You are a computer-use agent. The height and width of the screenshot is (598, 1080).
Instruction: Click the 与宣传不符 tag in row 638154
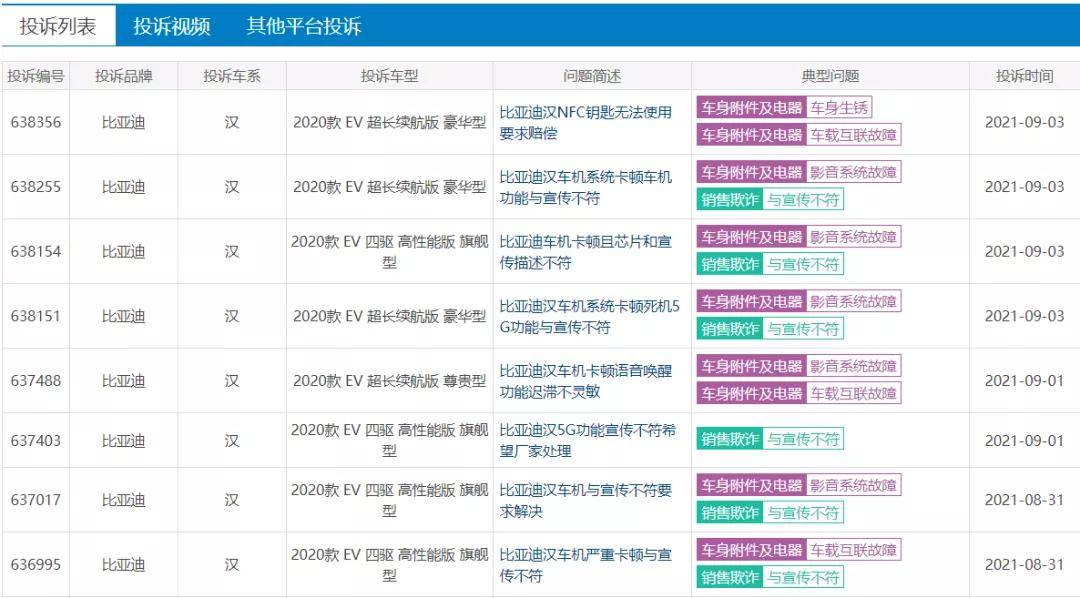(x=803, y=265)
